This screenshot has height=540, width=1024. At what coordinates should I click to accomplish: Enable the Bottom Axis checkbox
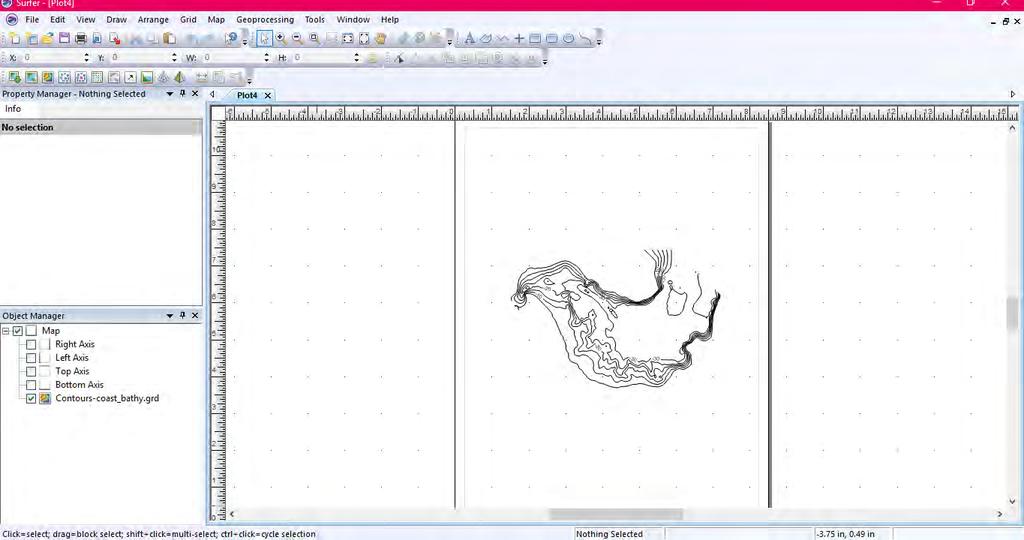[x=31, y=385]
